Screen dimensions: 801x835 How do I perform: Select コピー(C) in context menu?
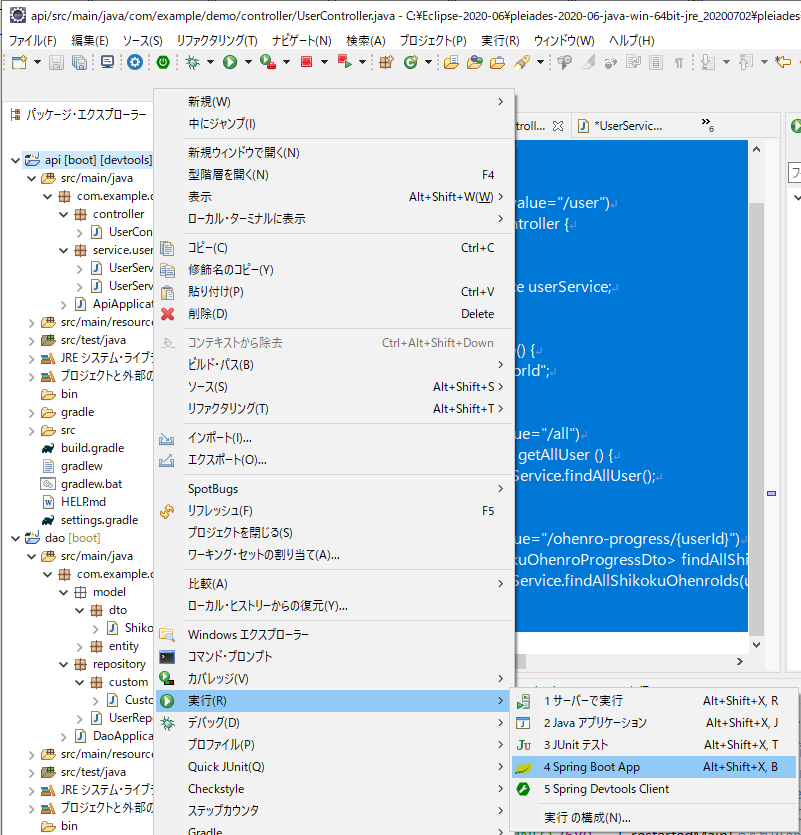pyautogui.click(x=334, y=248)
